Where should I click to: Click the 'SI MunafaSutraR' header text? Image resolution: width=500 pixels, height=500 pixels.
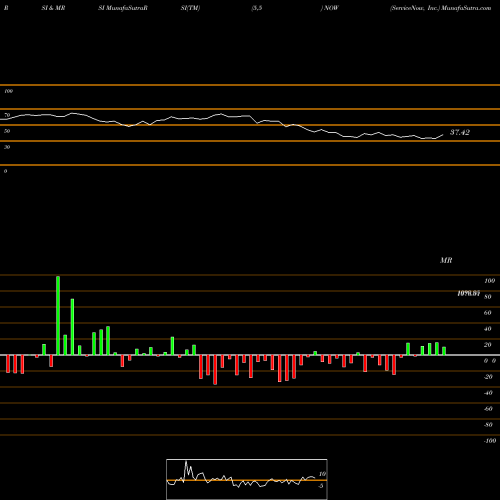tap(123, 8)
